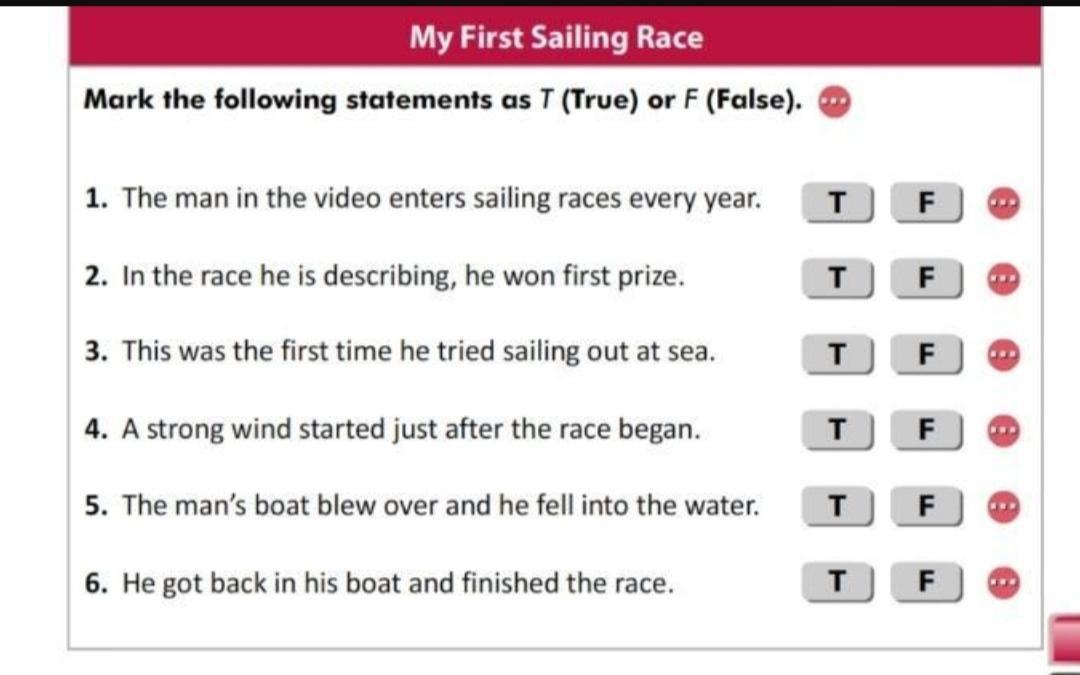Open the hint icon for statement 1
This screenshot has width=1080, height=675.
point(1002,201)
